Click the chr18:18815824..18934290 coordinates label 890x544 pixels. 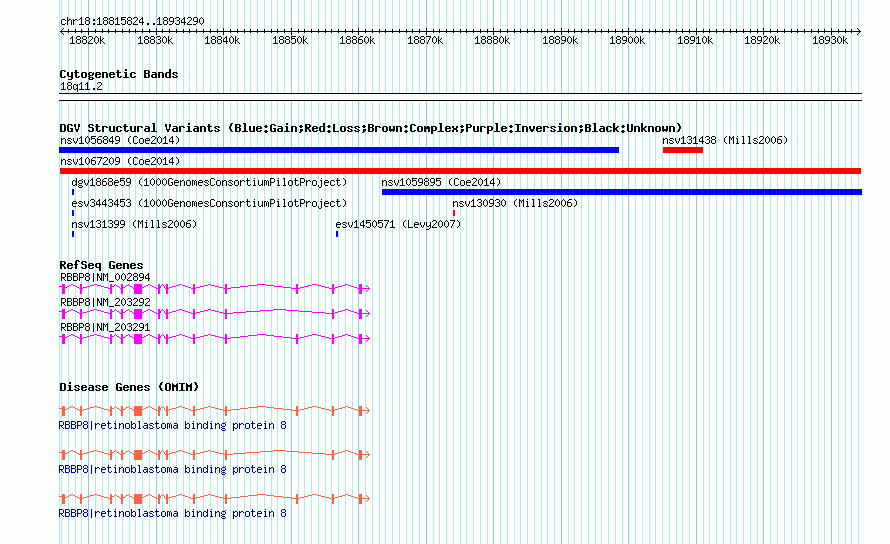[132, 21]
